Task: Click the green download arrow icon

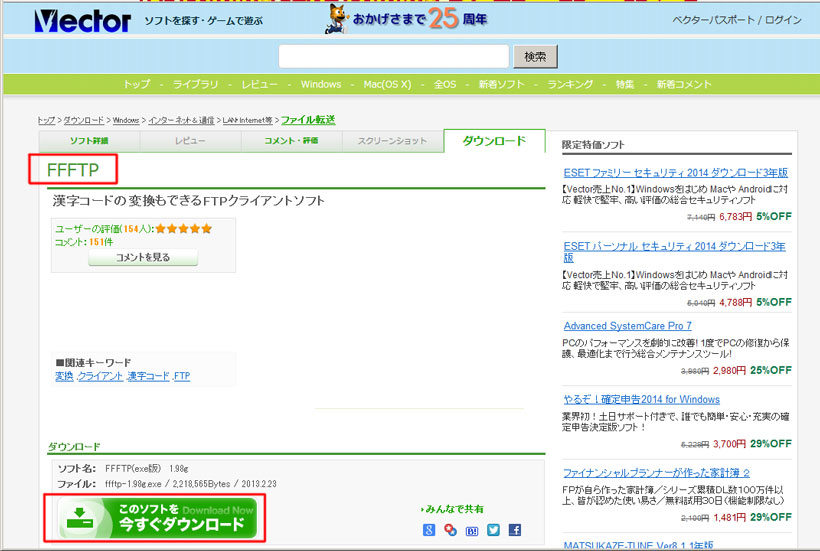Action: pos(80,518)
